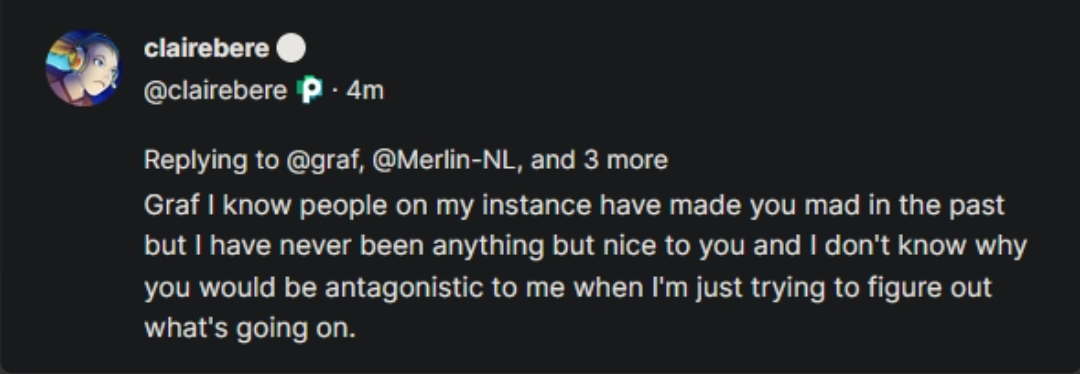Click the line containing 'antagonistic to me'
Image resolution: width=1080 pixels, height=374 pixels.
pyautogui.click(x=568, y=287)
